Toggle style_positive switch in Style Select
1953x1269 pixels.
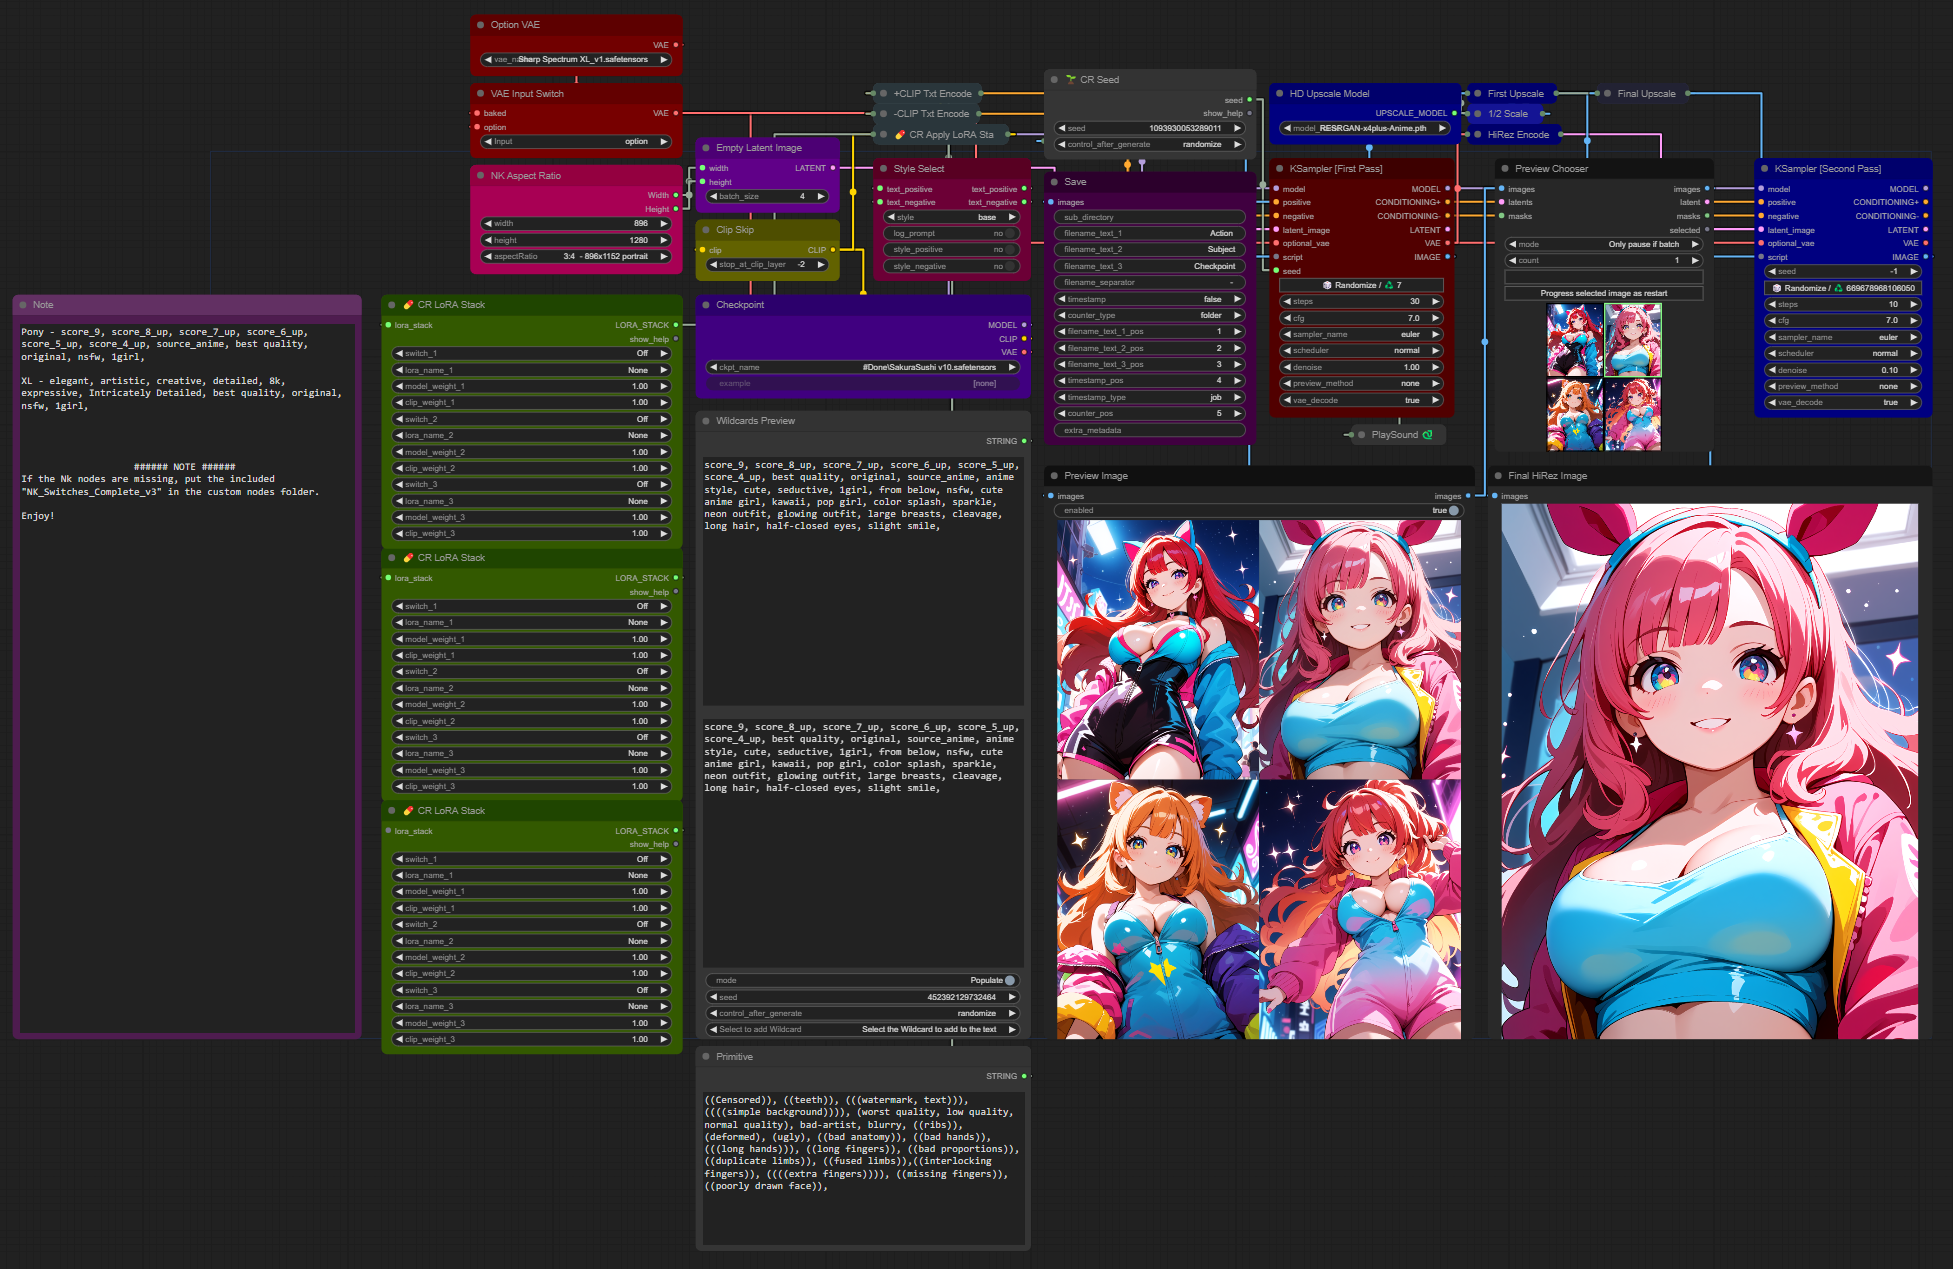[x=1010, y=250]
